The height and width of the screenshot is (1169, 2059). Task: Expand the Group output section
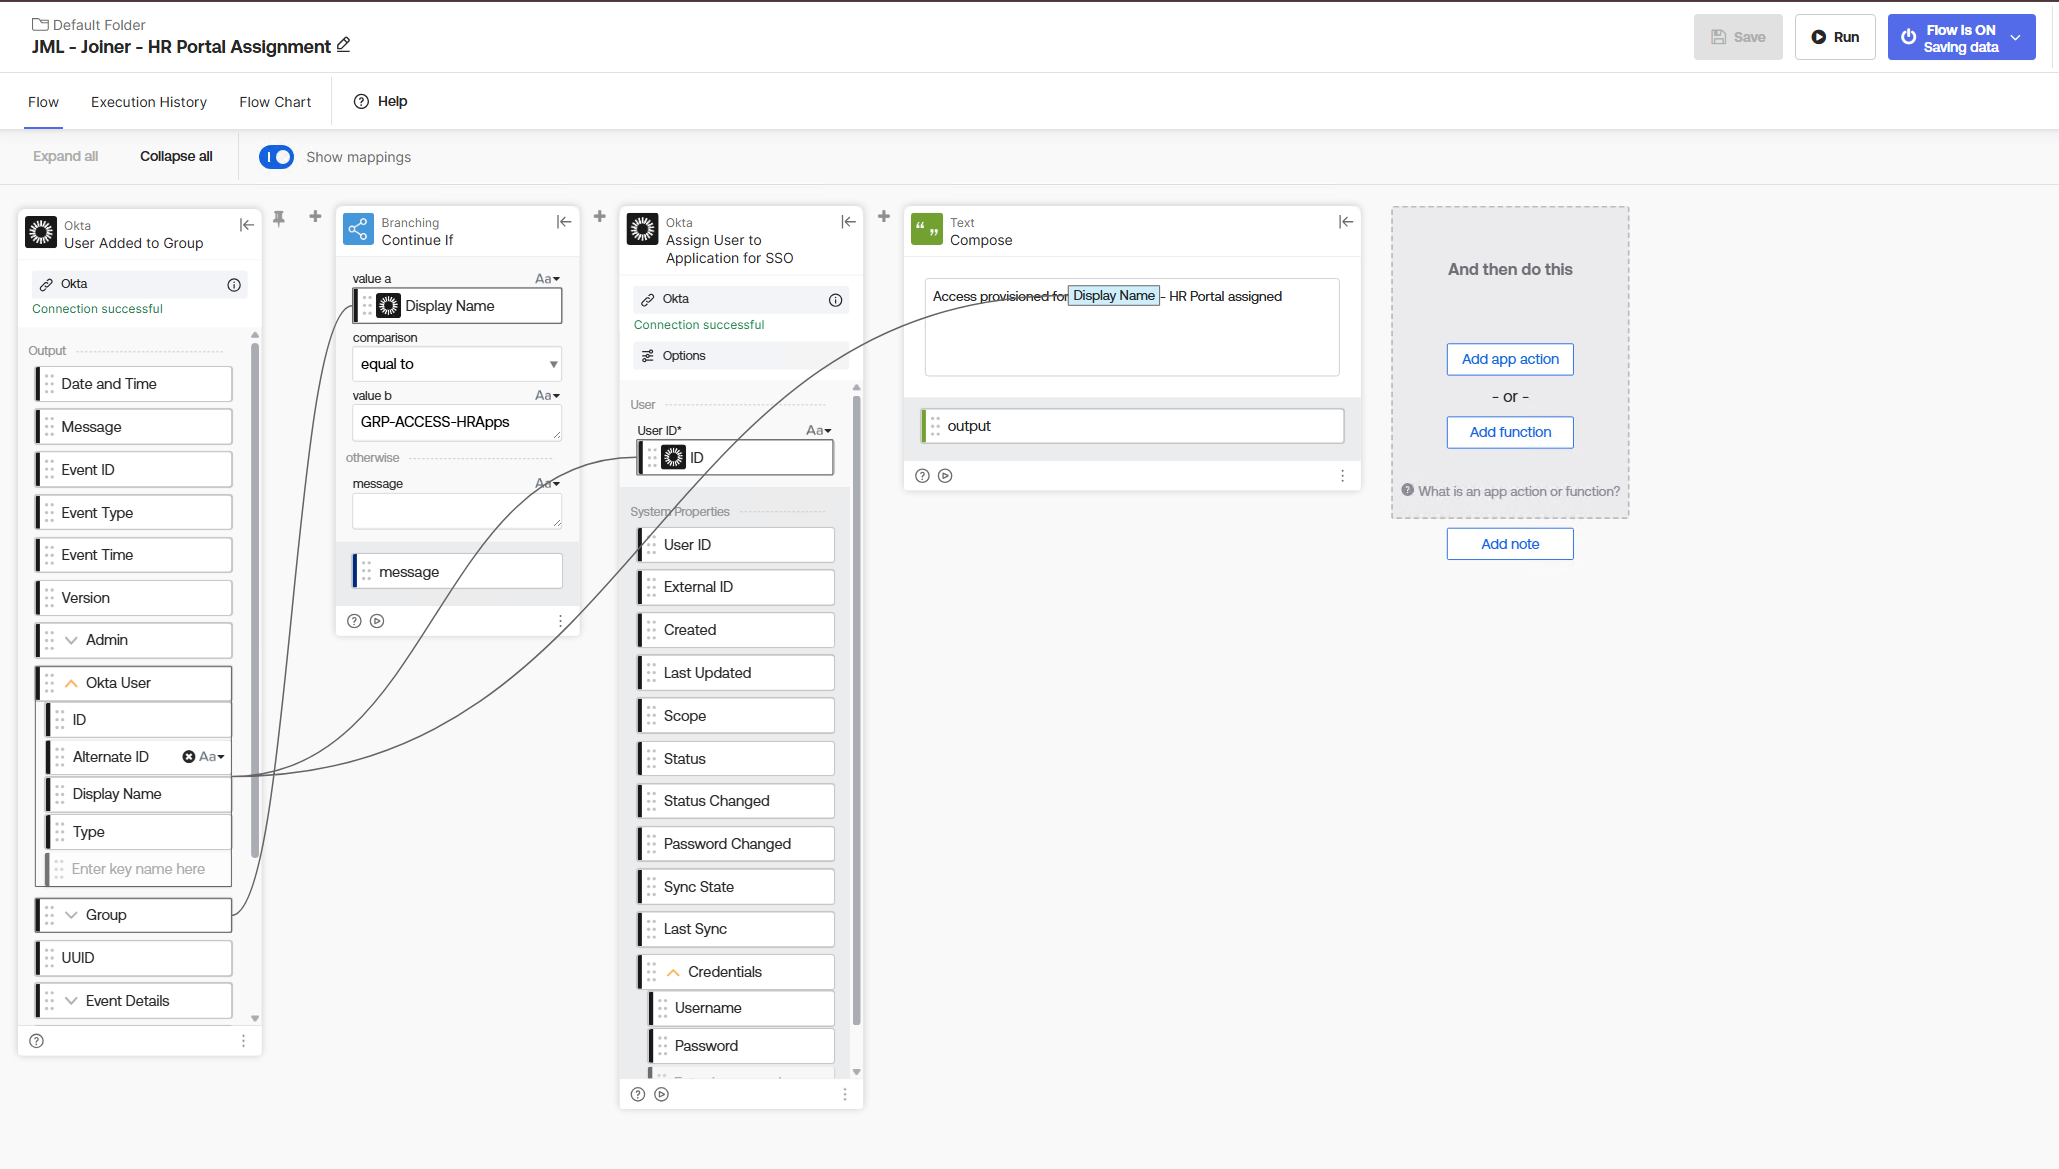tap(71, 915)
